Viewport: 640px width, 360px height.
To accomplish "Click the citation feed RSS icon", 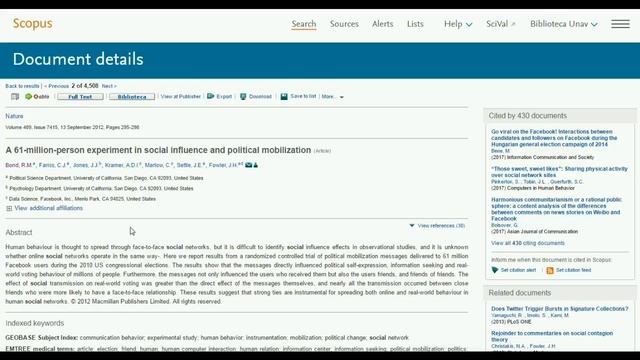I will pyautogui.click(x=550, y=270).
